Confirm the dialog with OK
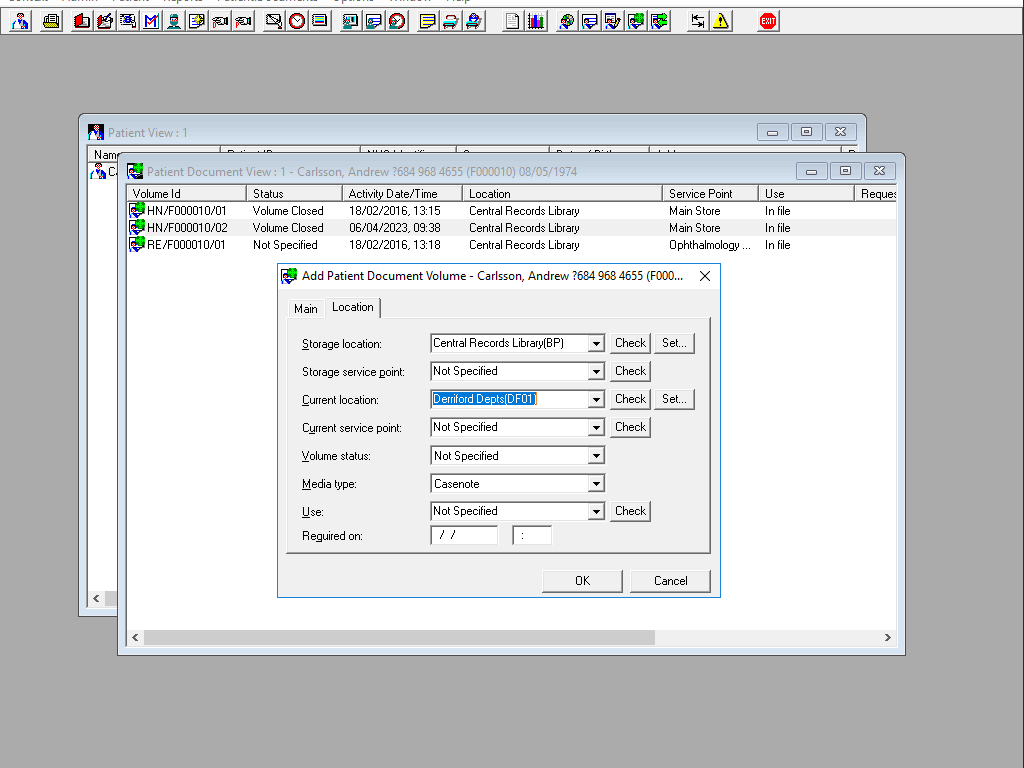The image size is (1024, 768). coord(583,581)
